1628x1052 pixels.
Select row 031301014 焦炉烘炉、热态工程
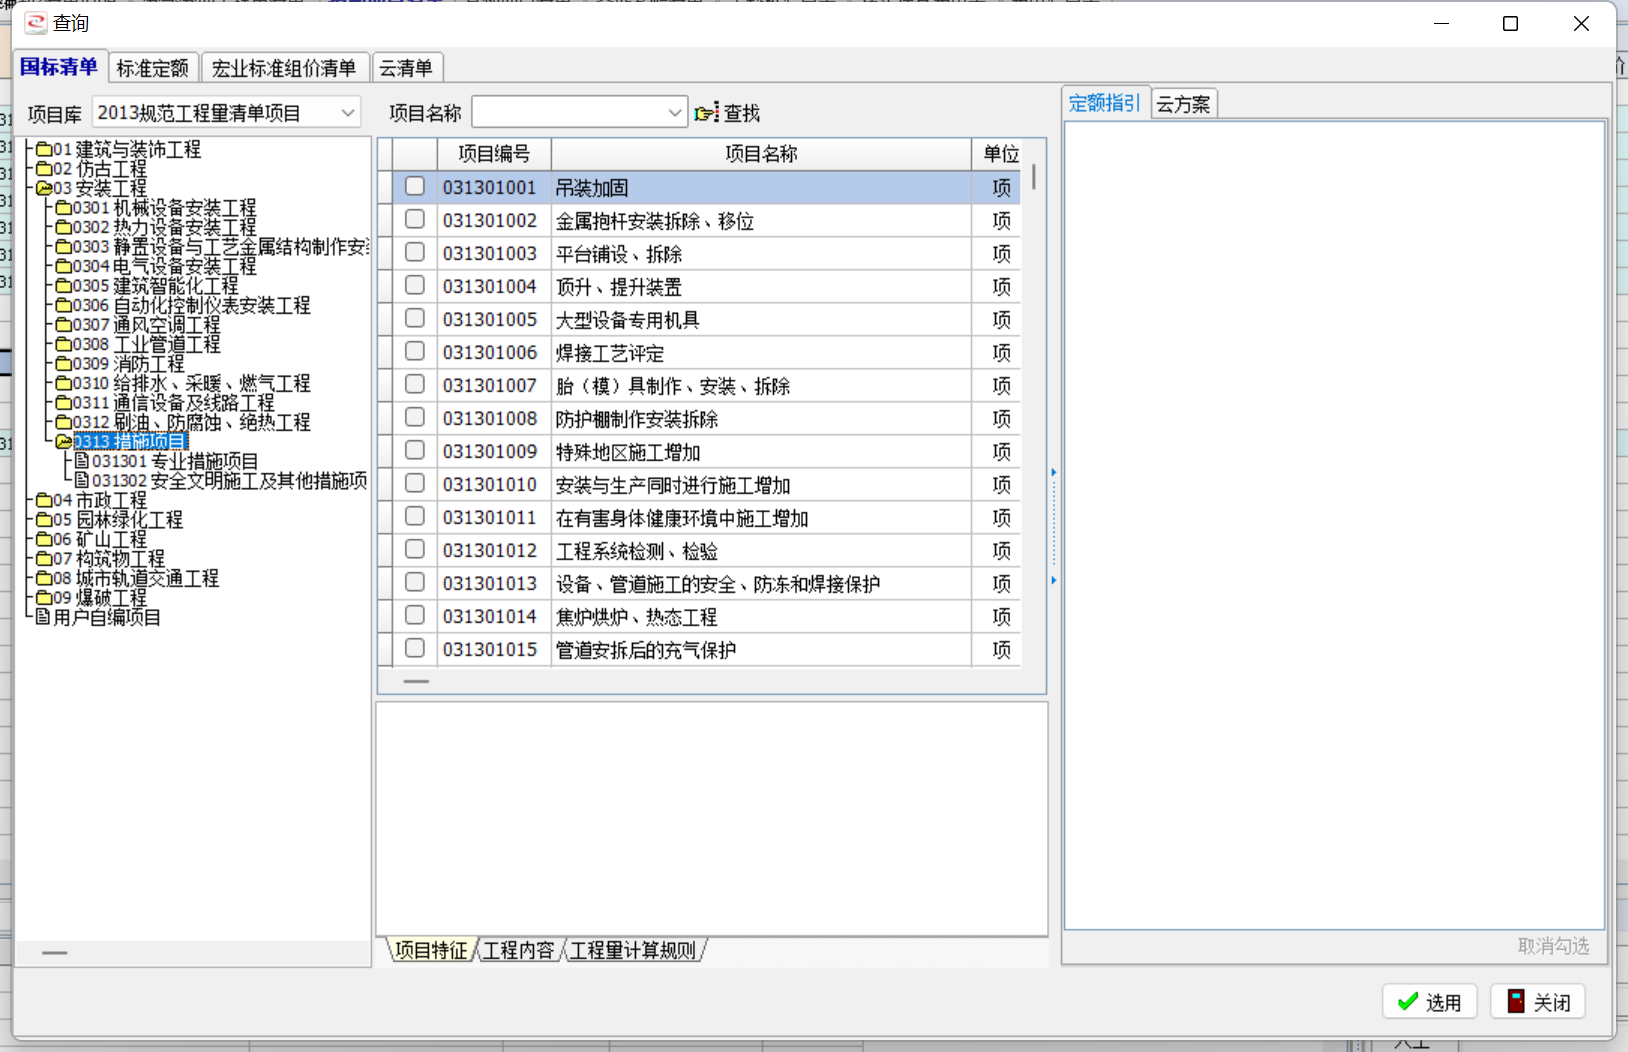706,617
